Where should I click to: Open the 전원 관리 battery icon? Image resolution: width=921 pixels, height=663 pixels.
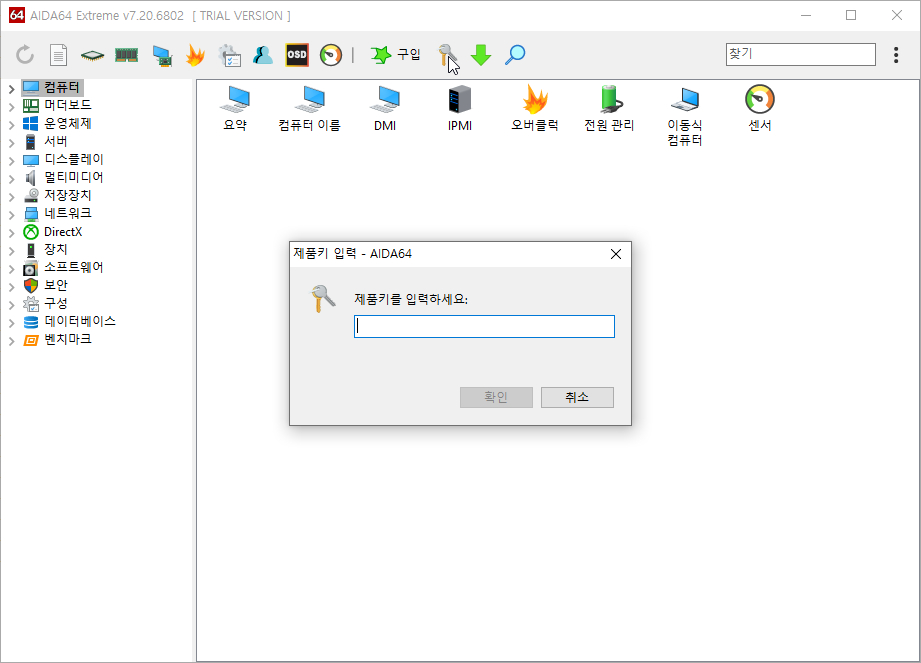tap(610, 108)
